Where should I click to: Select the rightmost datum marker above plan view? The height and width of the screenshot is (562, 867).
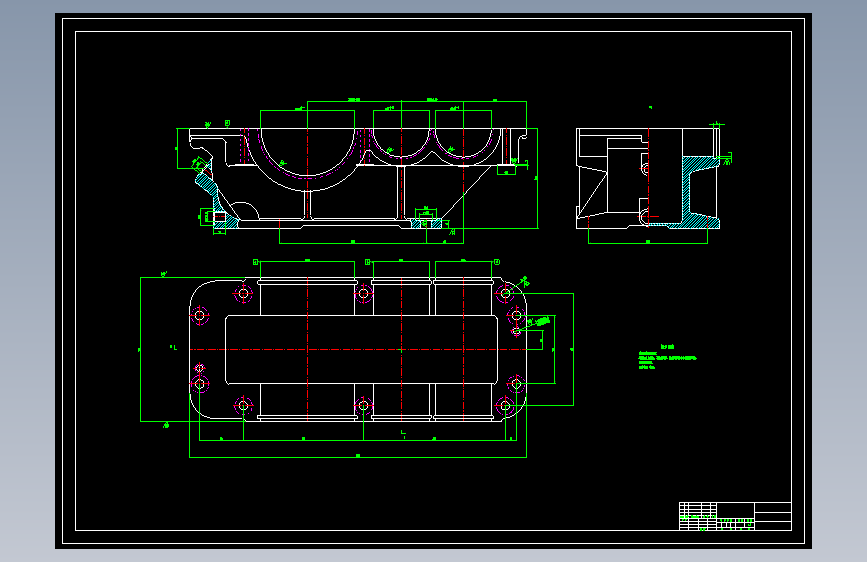pos(497,262)
